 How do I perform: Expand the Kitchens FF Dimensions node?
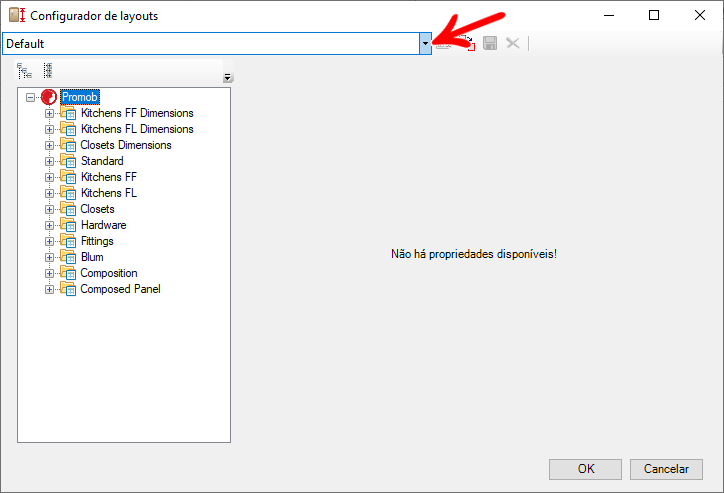(49, 114)
